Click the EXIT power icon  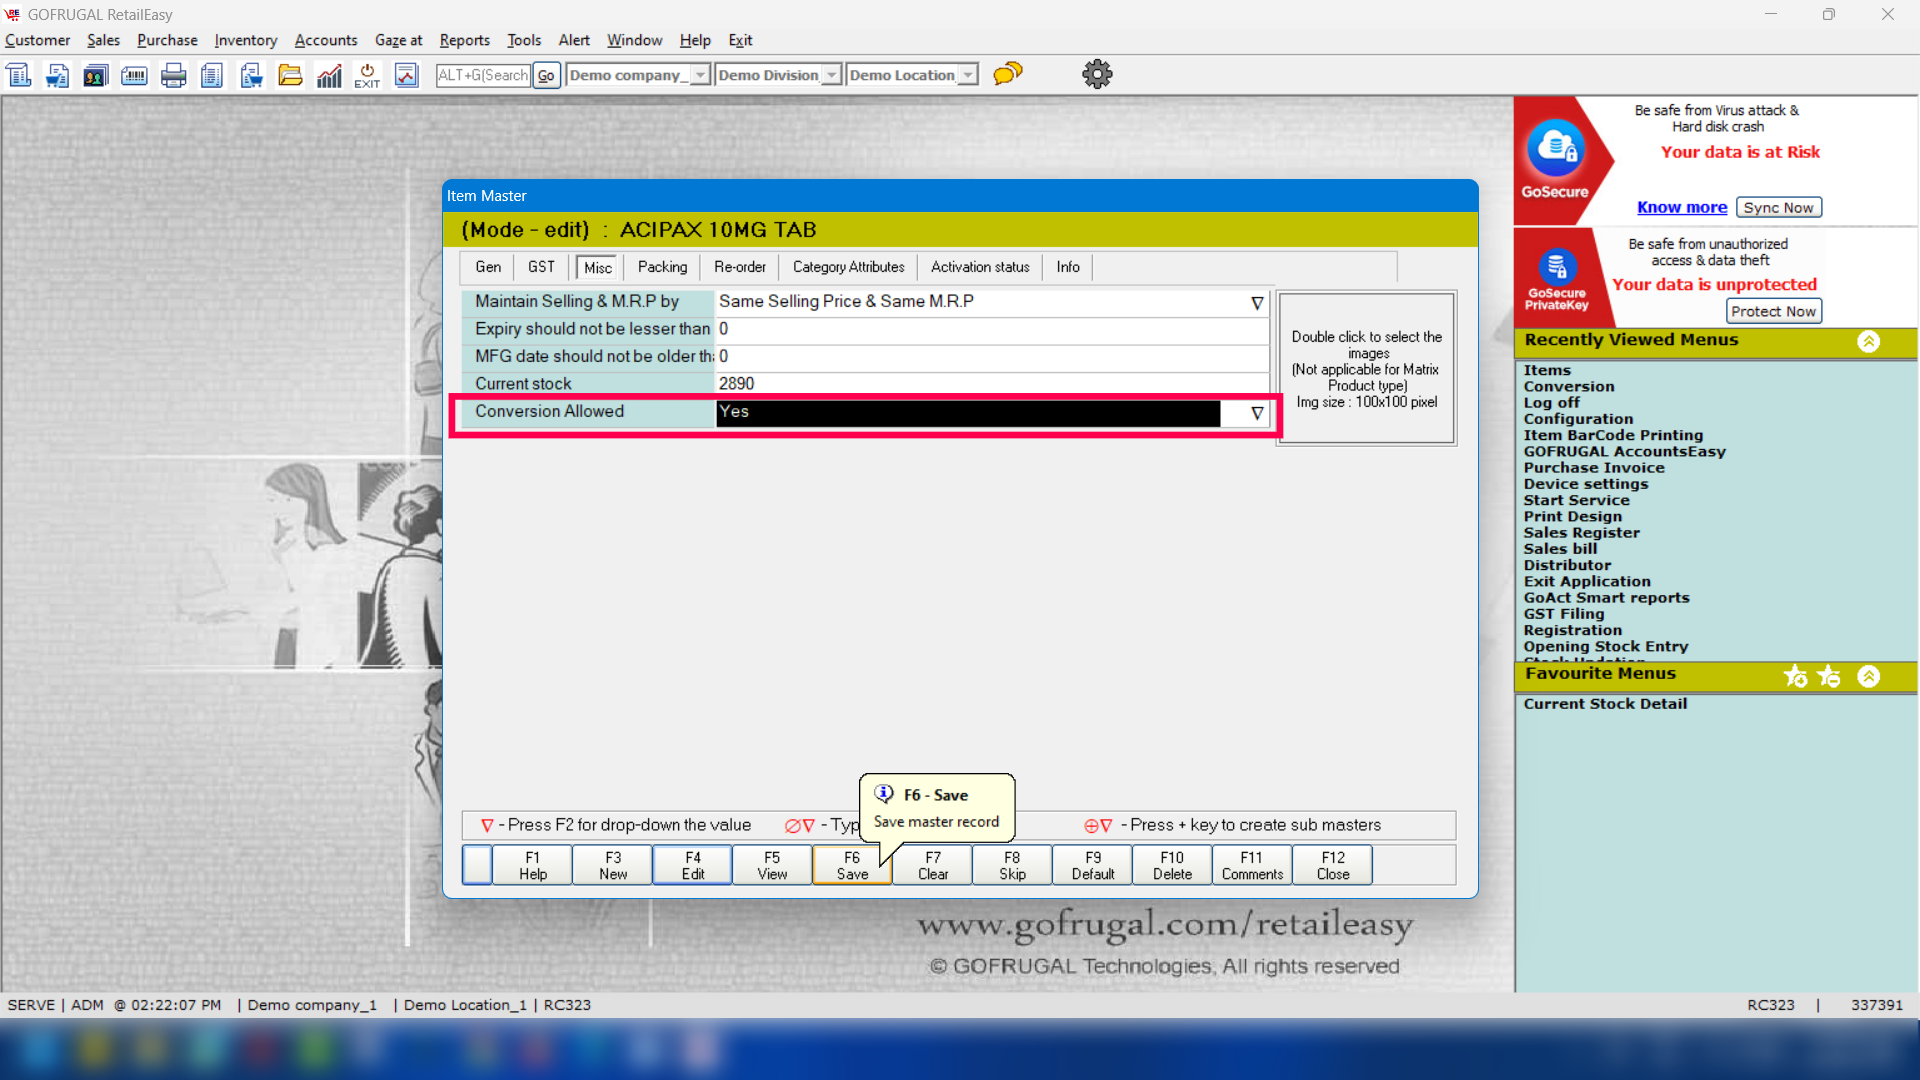[367, 75]
